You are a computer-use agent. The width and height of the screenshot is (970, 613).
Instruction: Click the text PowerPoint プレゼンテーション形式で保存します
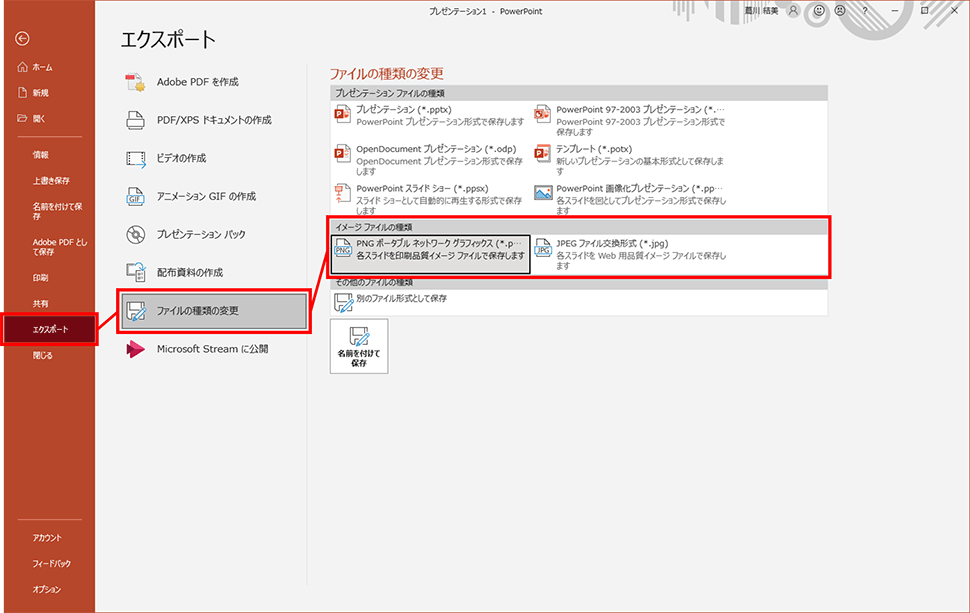click(440, 122)
